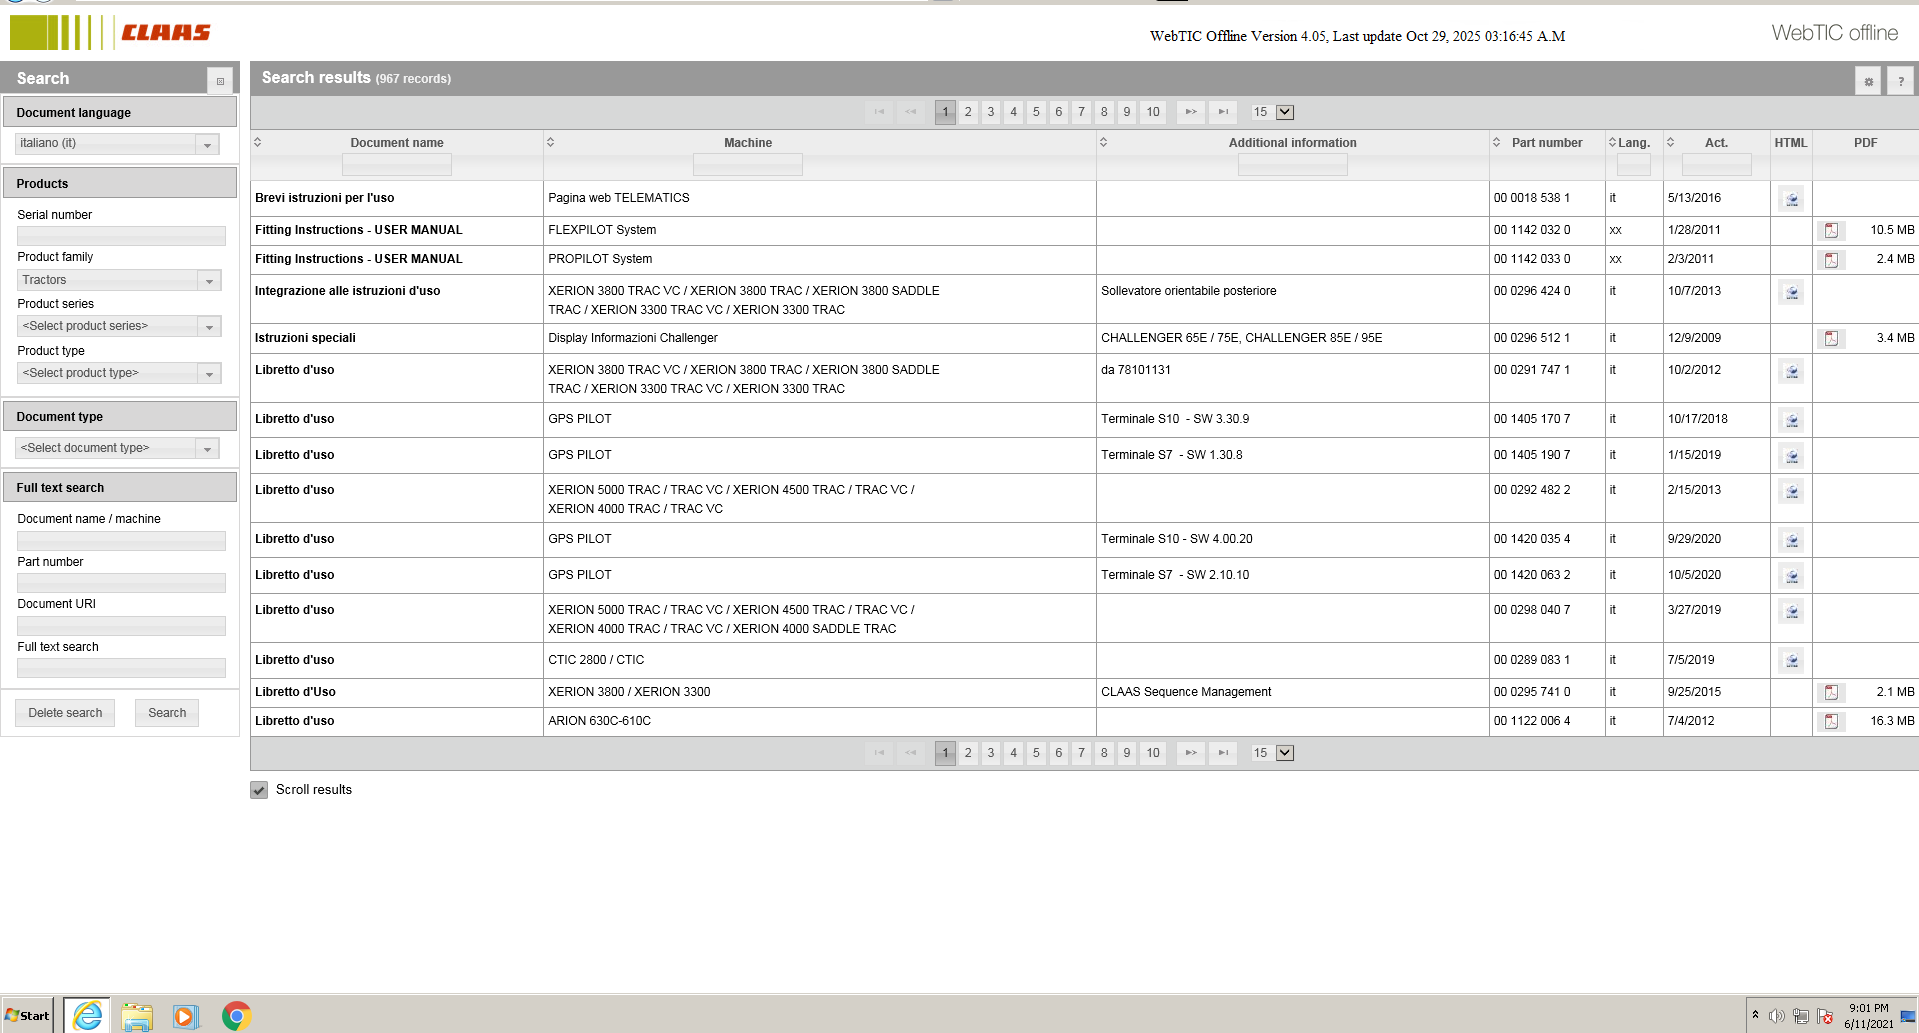Screen dimensions: 1919x1033
Task: Sort results by Part number column
Action: point(1496,142)
